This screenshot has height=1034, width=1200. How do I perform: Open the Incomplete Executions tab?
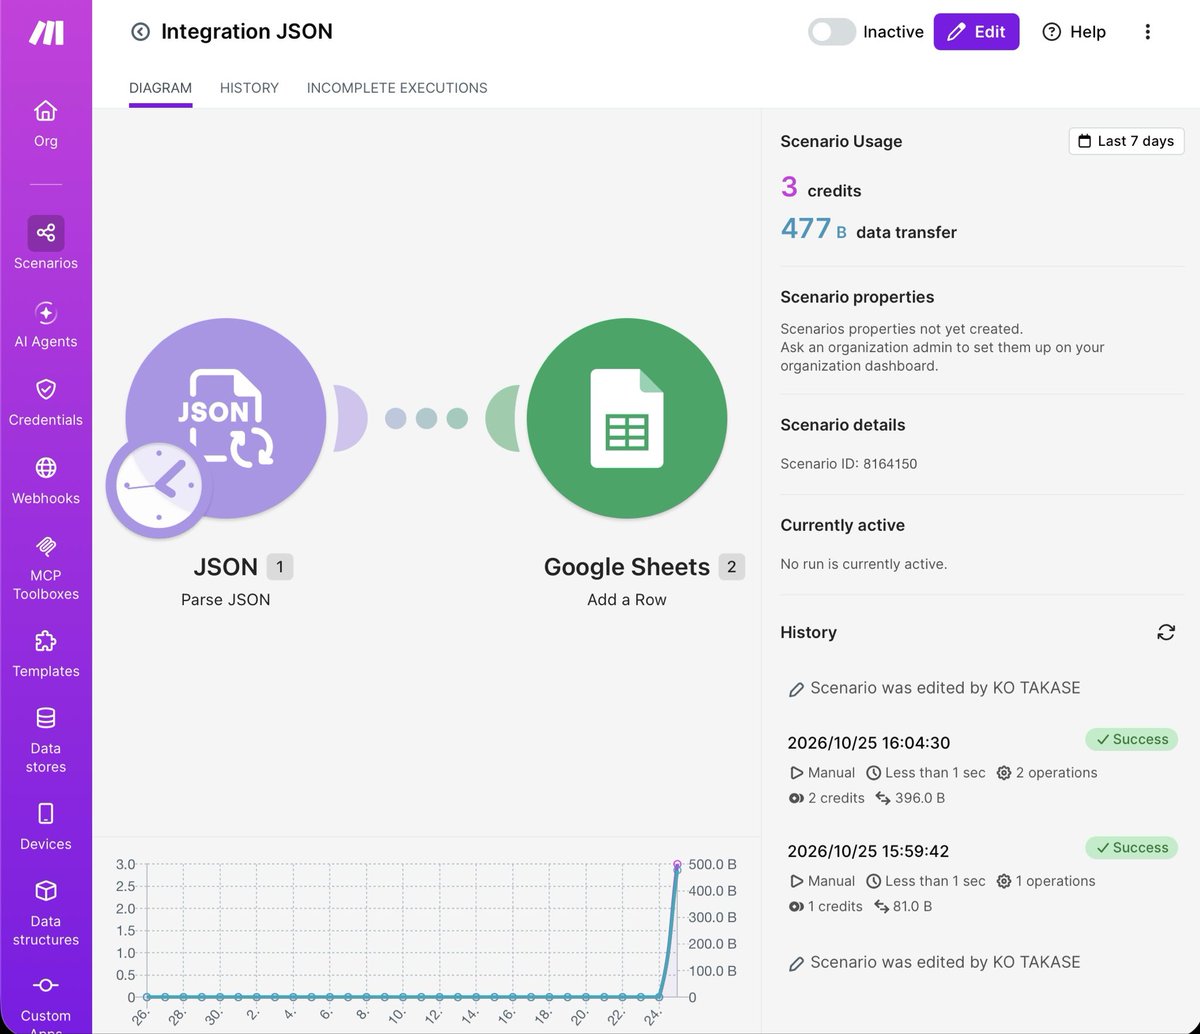[397, 88]
